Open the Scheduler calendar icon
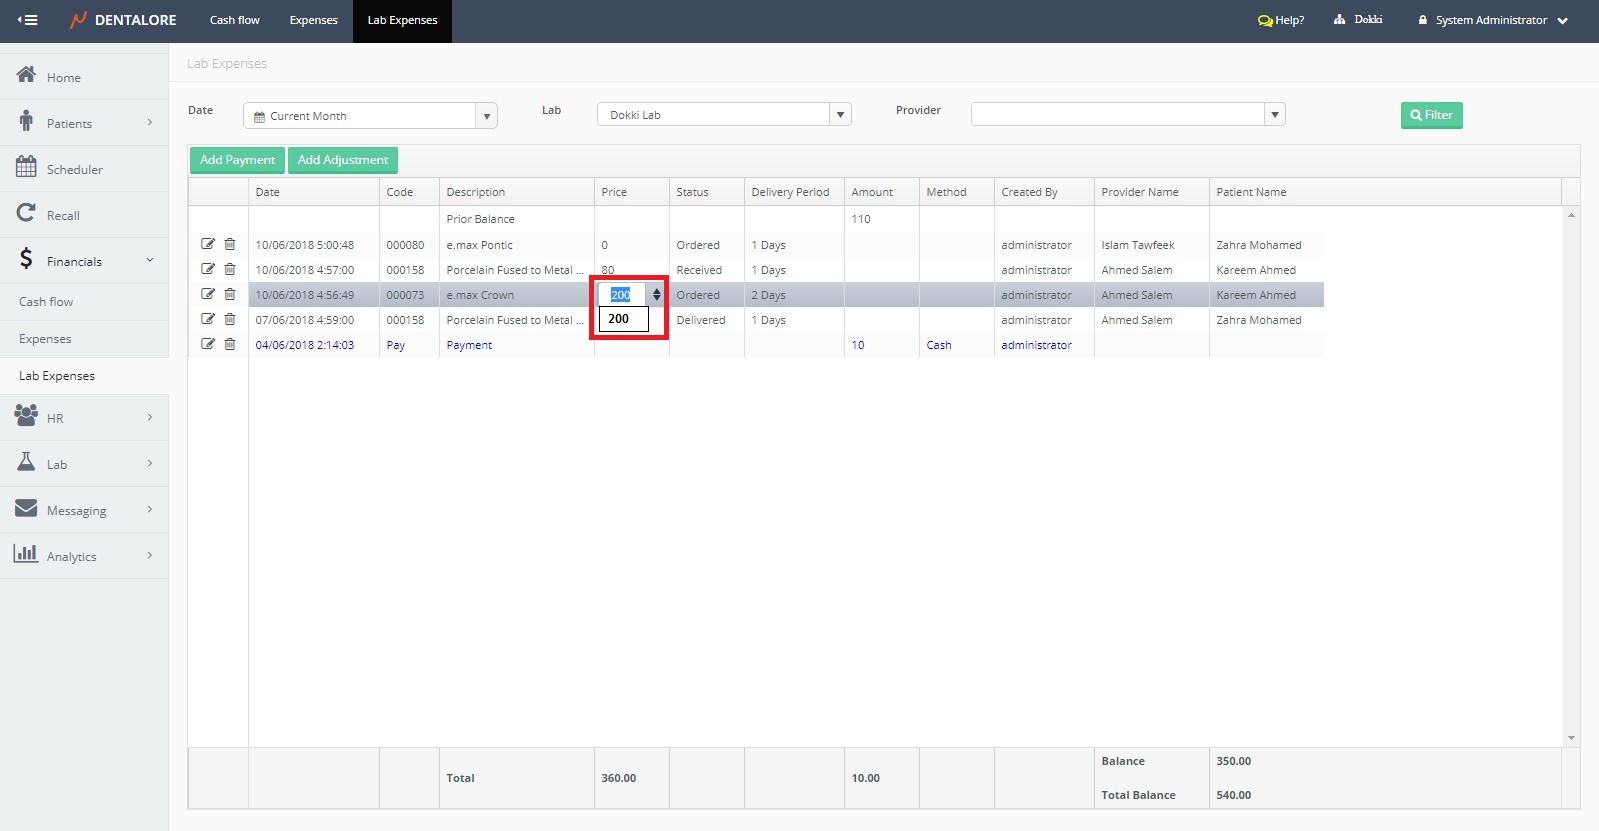Image resolution: width=1599 pixels, height=831 pixels. [26, 167]
